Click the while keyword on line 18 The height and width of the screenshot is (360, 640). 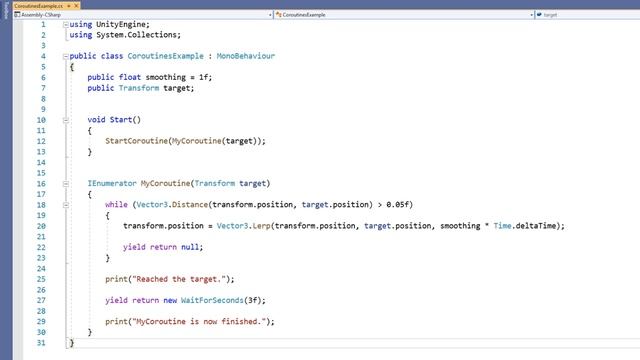[116, 205]
